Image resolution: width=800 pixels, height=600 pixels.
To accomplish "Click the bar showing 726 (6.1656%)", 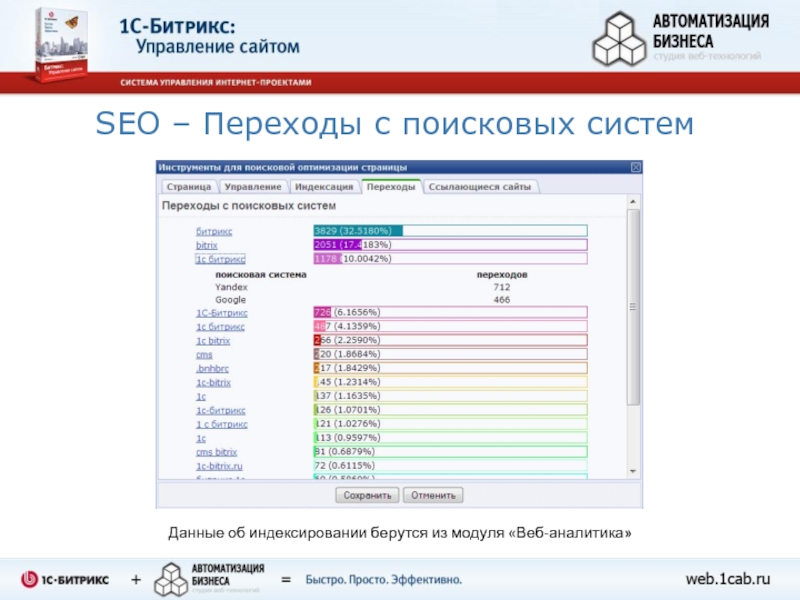I will (x=451, y=312).
